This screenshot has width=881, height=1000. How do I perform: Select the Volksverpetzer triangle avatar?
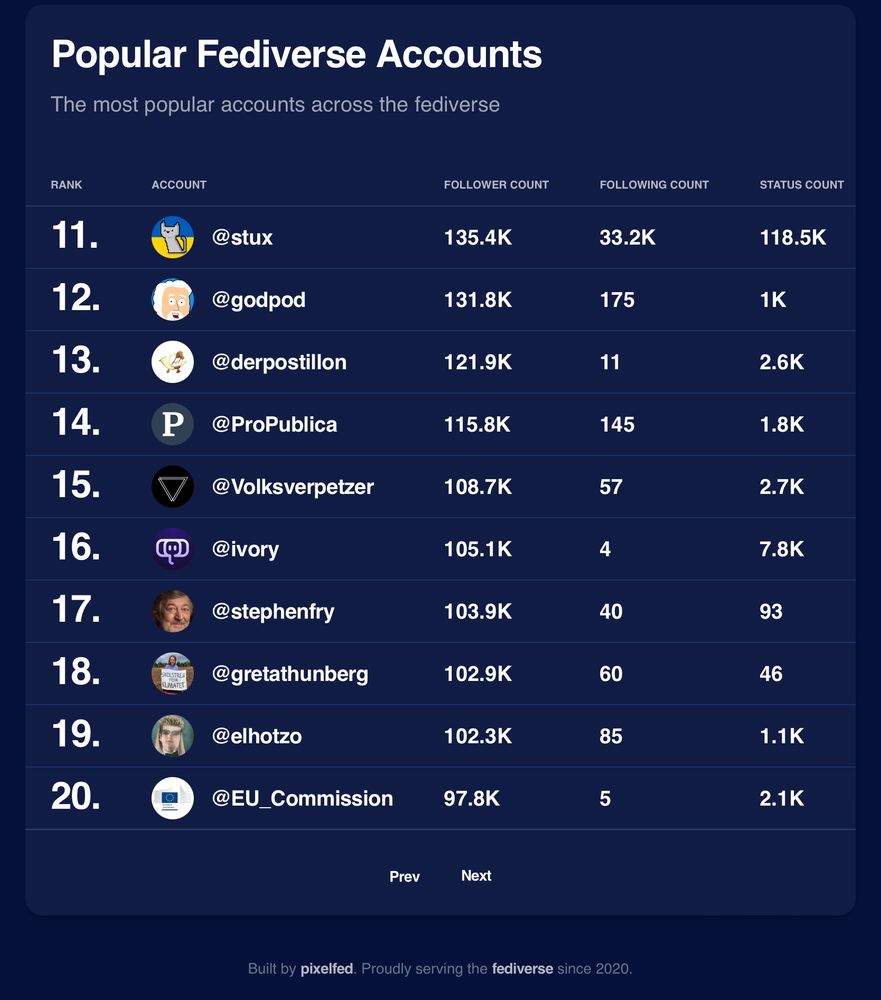point(172,487)
